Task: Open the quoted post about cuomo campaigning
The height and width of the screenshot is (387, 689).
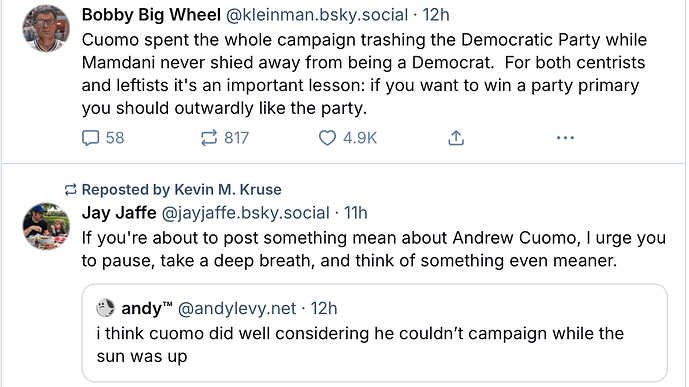Action: point(374,333)
